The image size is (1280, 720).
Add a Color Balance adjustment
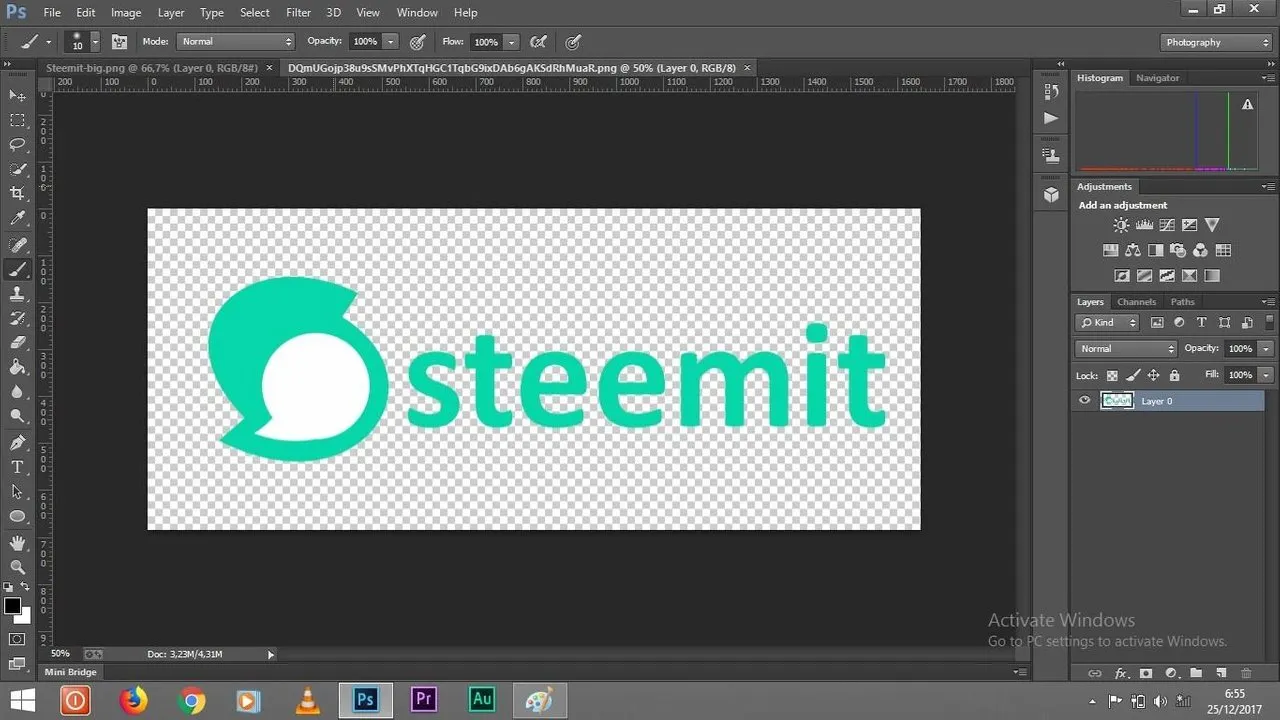click(x=1133, y=250)
